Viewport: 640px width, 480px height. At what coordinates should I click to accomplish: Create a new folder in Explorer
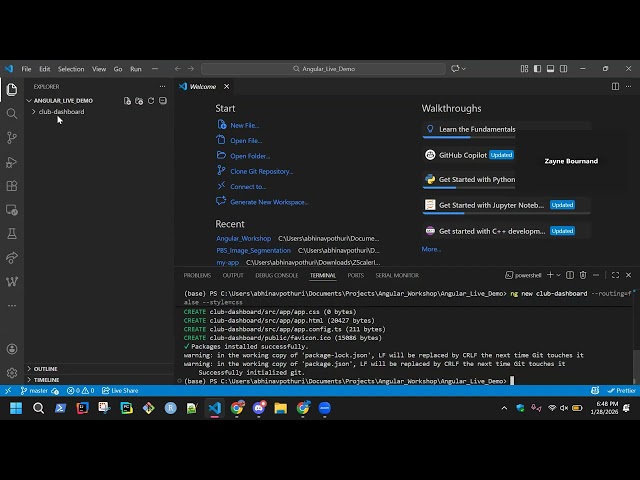pos(139,101)
